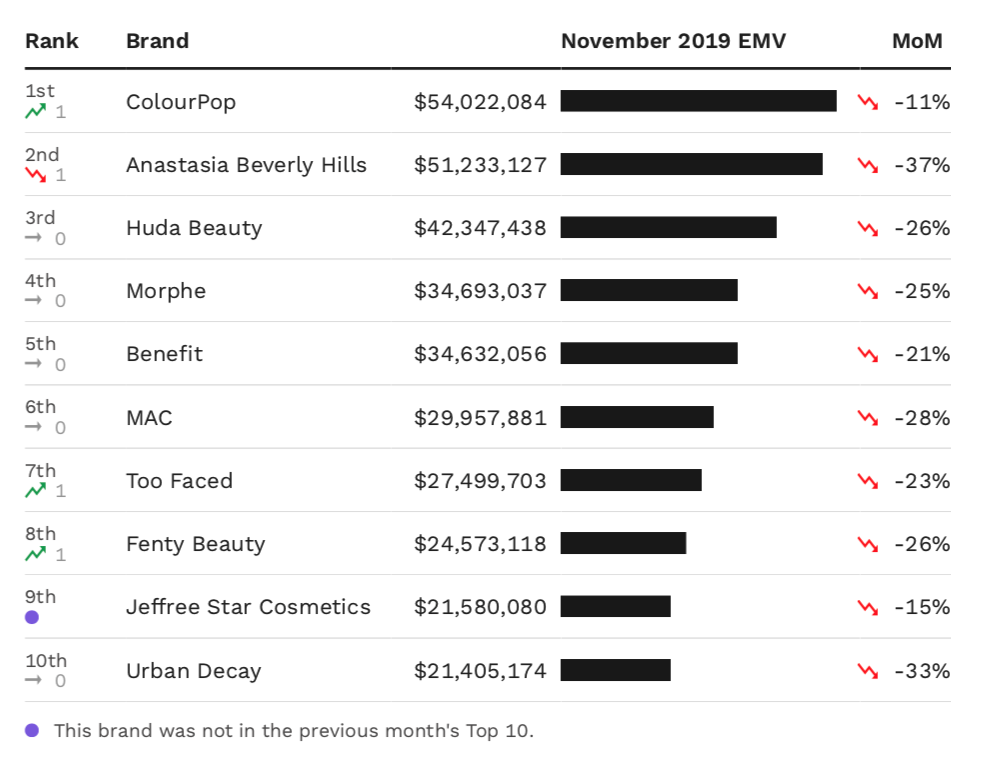
Task: Select the Anastasia Beverly Hills brand name
Action: pos(246,165)
